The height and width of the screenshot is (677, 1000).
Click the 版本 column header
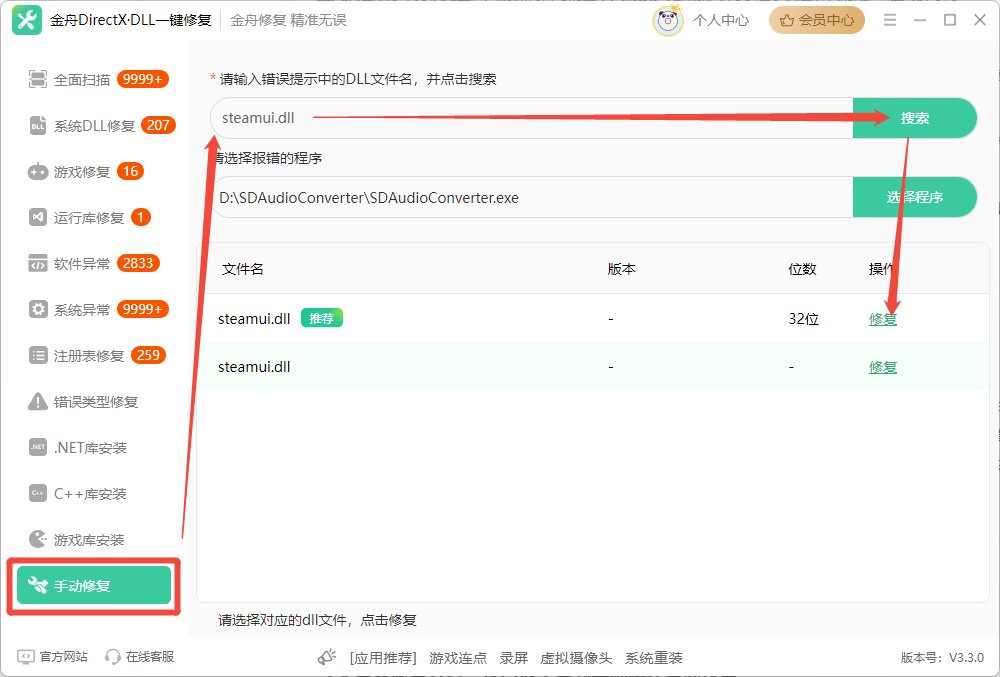coord(621,269)
